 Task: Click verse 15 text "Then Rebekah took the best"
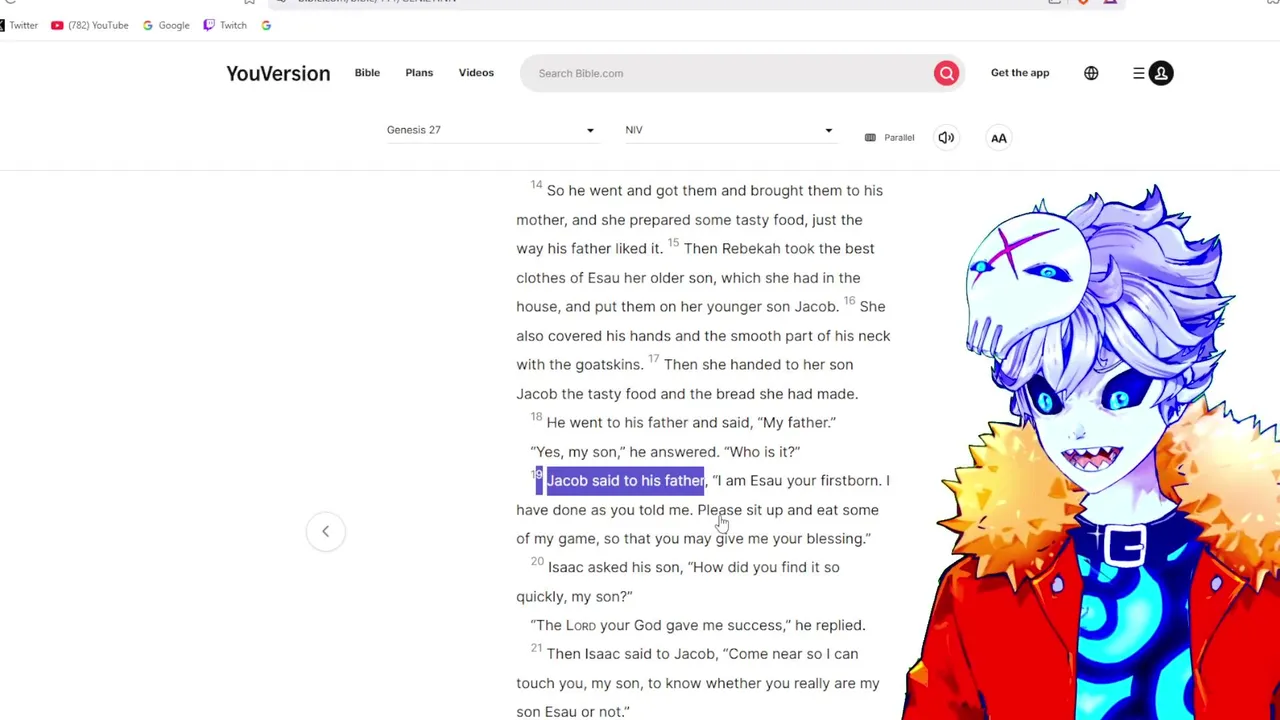(779, 249)
